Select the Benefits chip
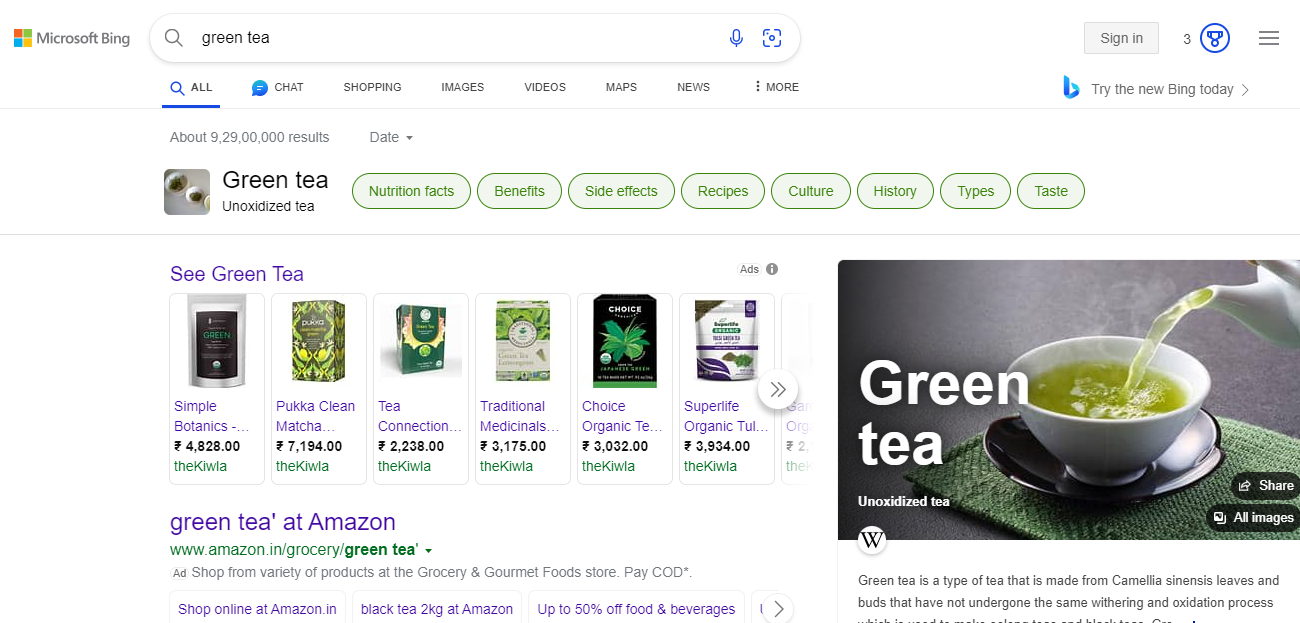Screen dimensions: 1300x623 tap(519, 191)
